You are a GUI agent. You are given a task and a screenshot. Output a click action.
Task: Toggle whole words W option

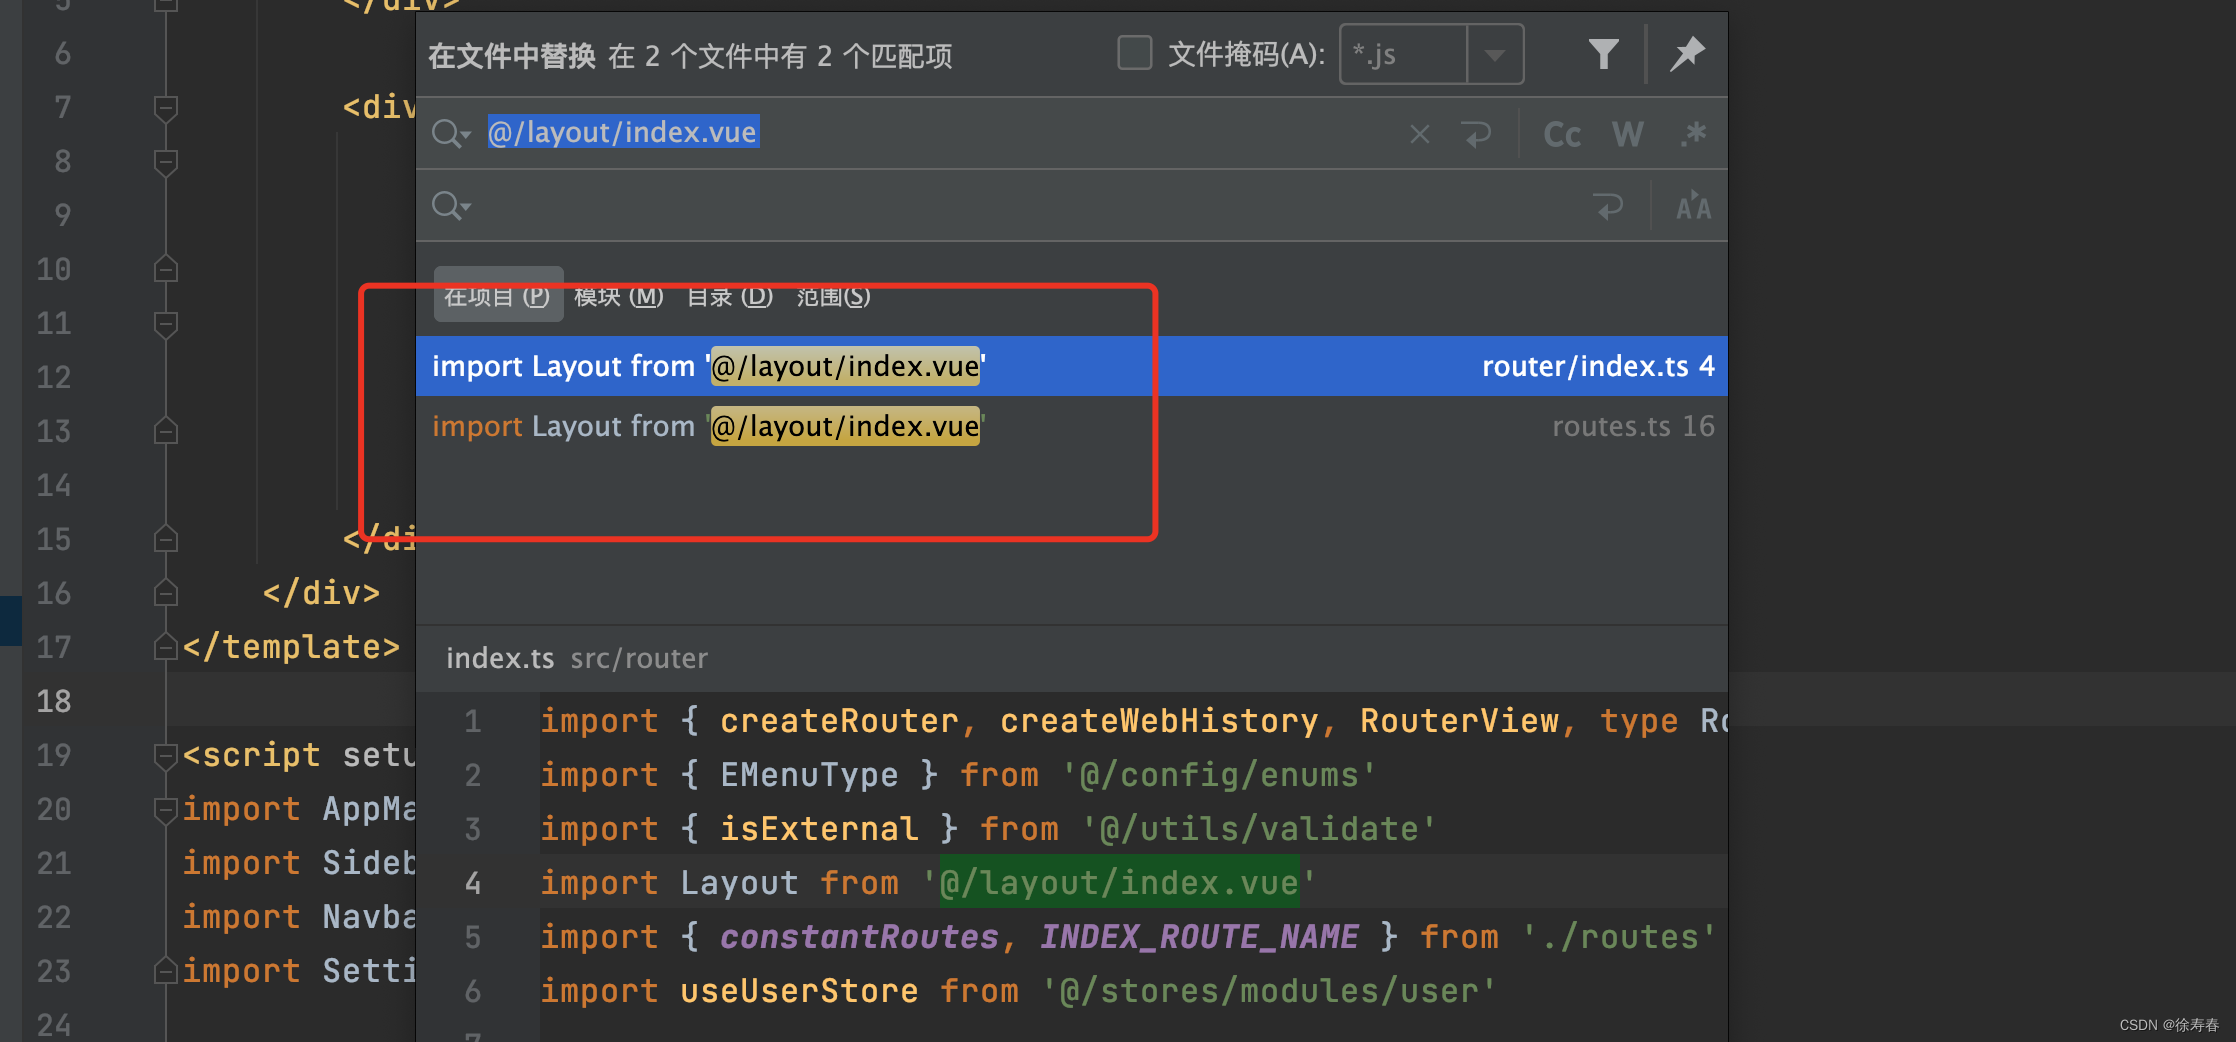pyautogui.click(x=1628, y=134)
